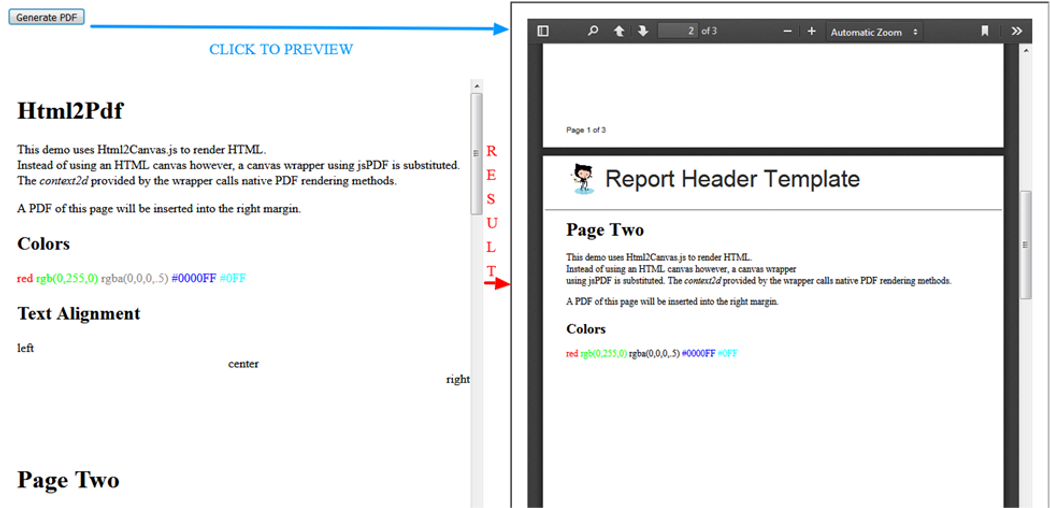1050x508 pixels.
Task: Click the Html2Pdf heading in left pane
Action: click(x=70, y=110)
